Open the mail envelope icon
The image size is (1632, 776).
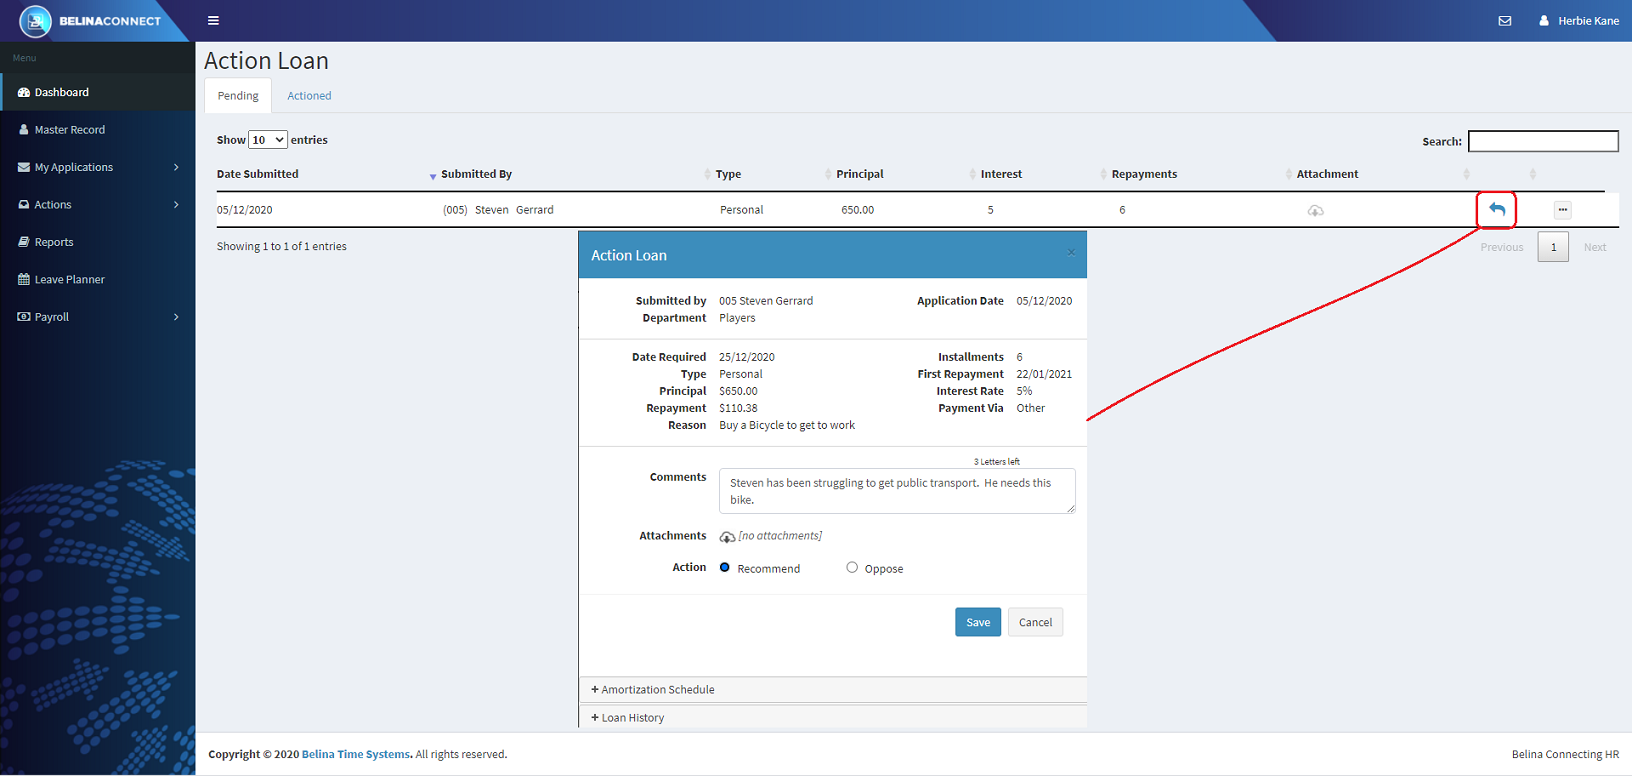click(1505, 21)
